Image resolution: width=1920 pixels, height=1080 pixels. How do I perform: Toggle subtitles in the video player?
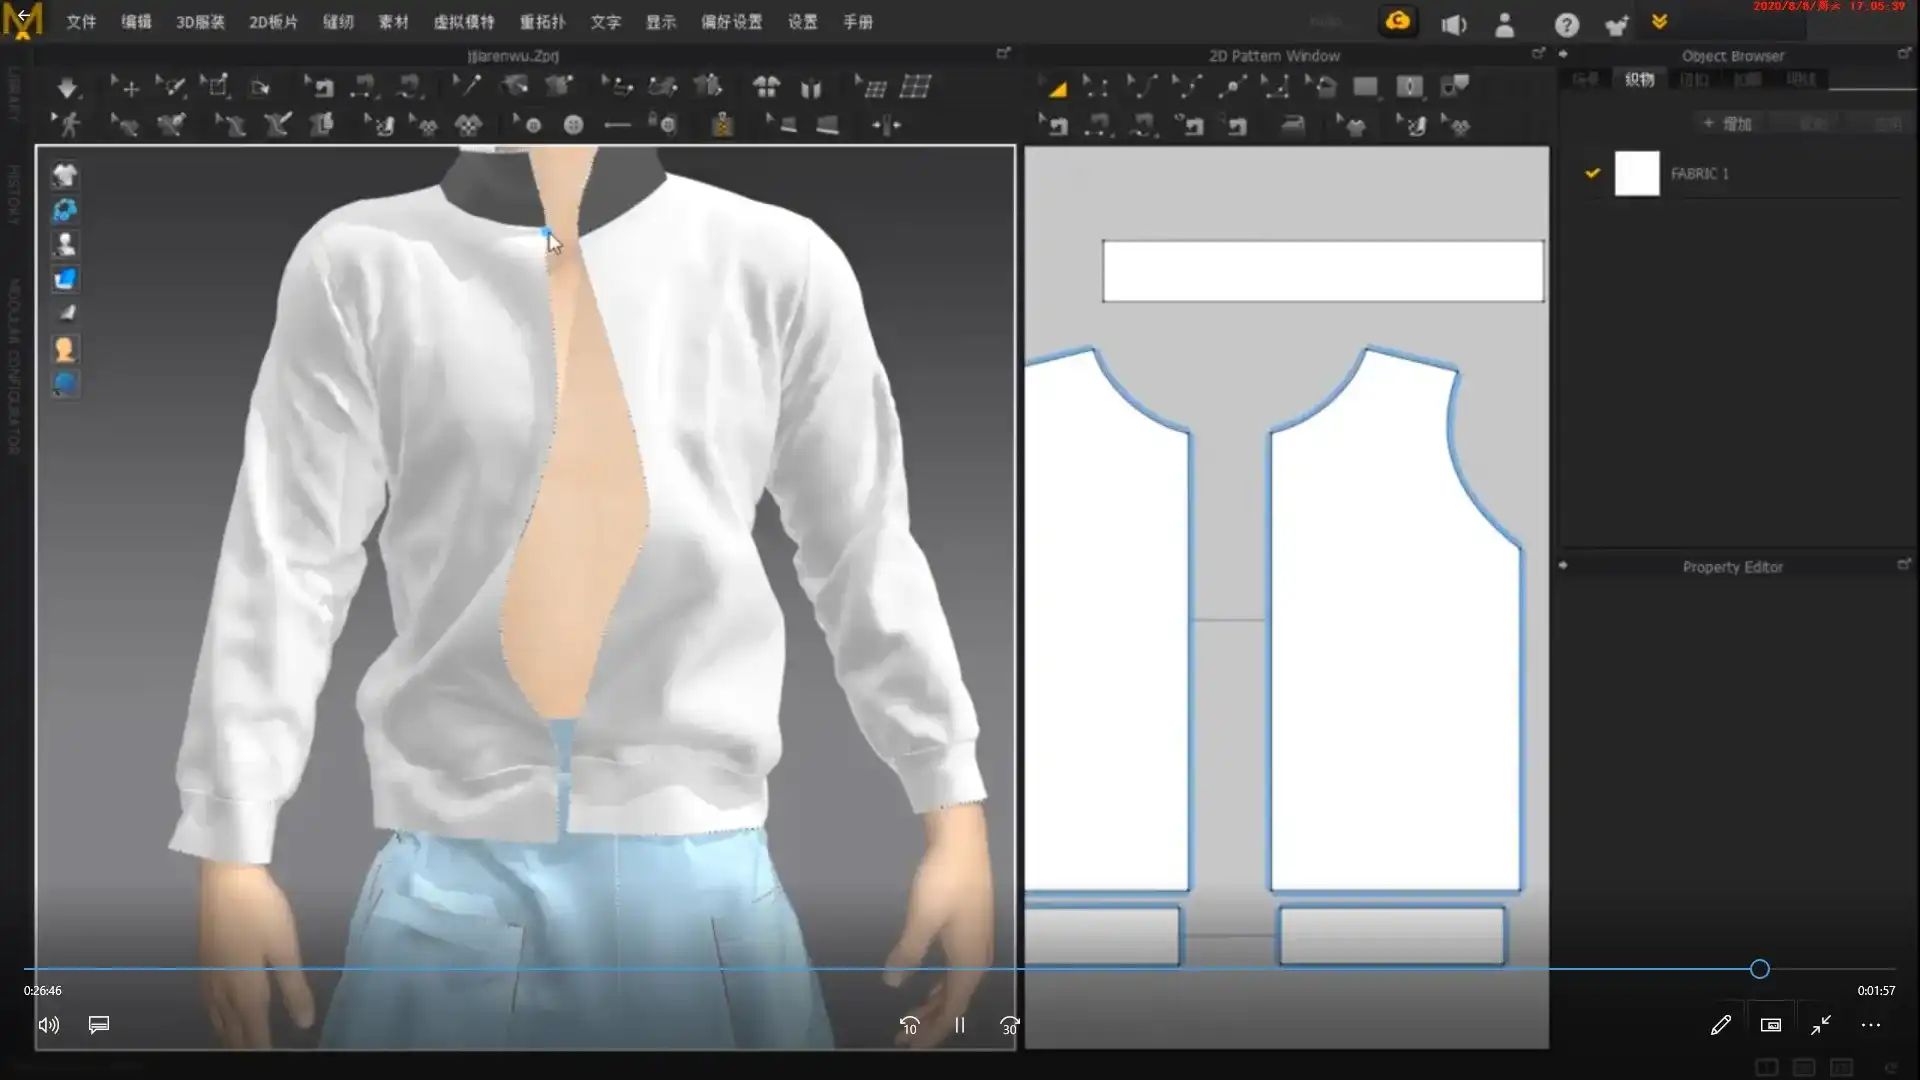tap(98, 1025)
